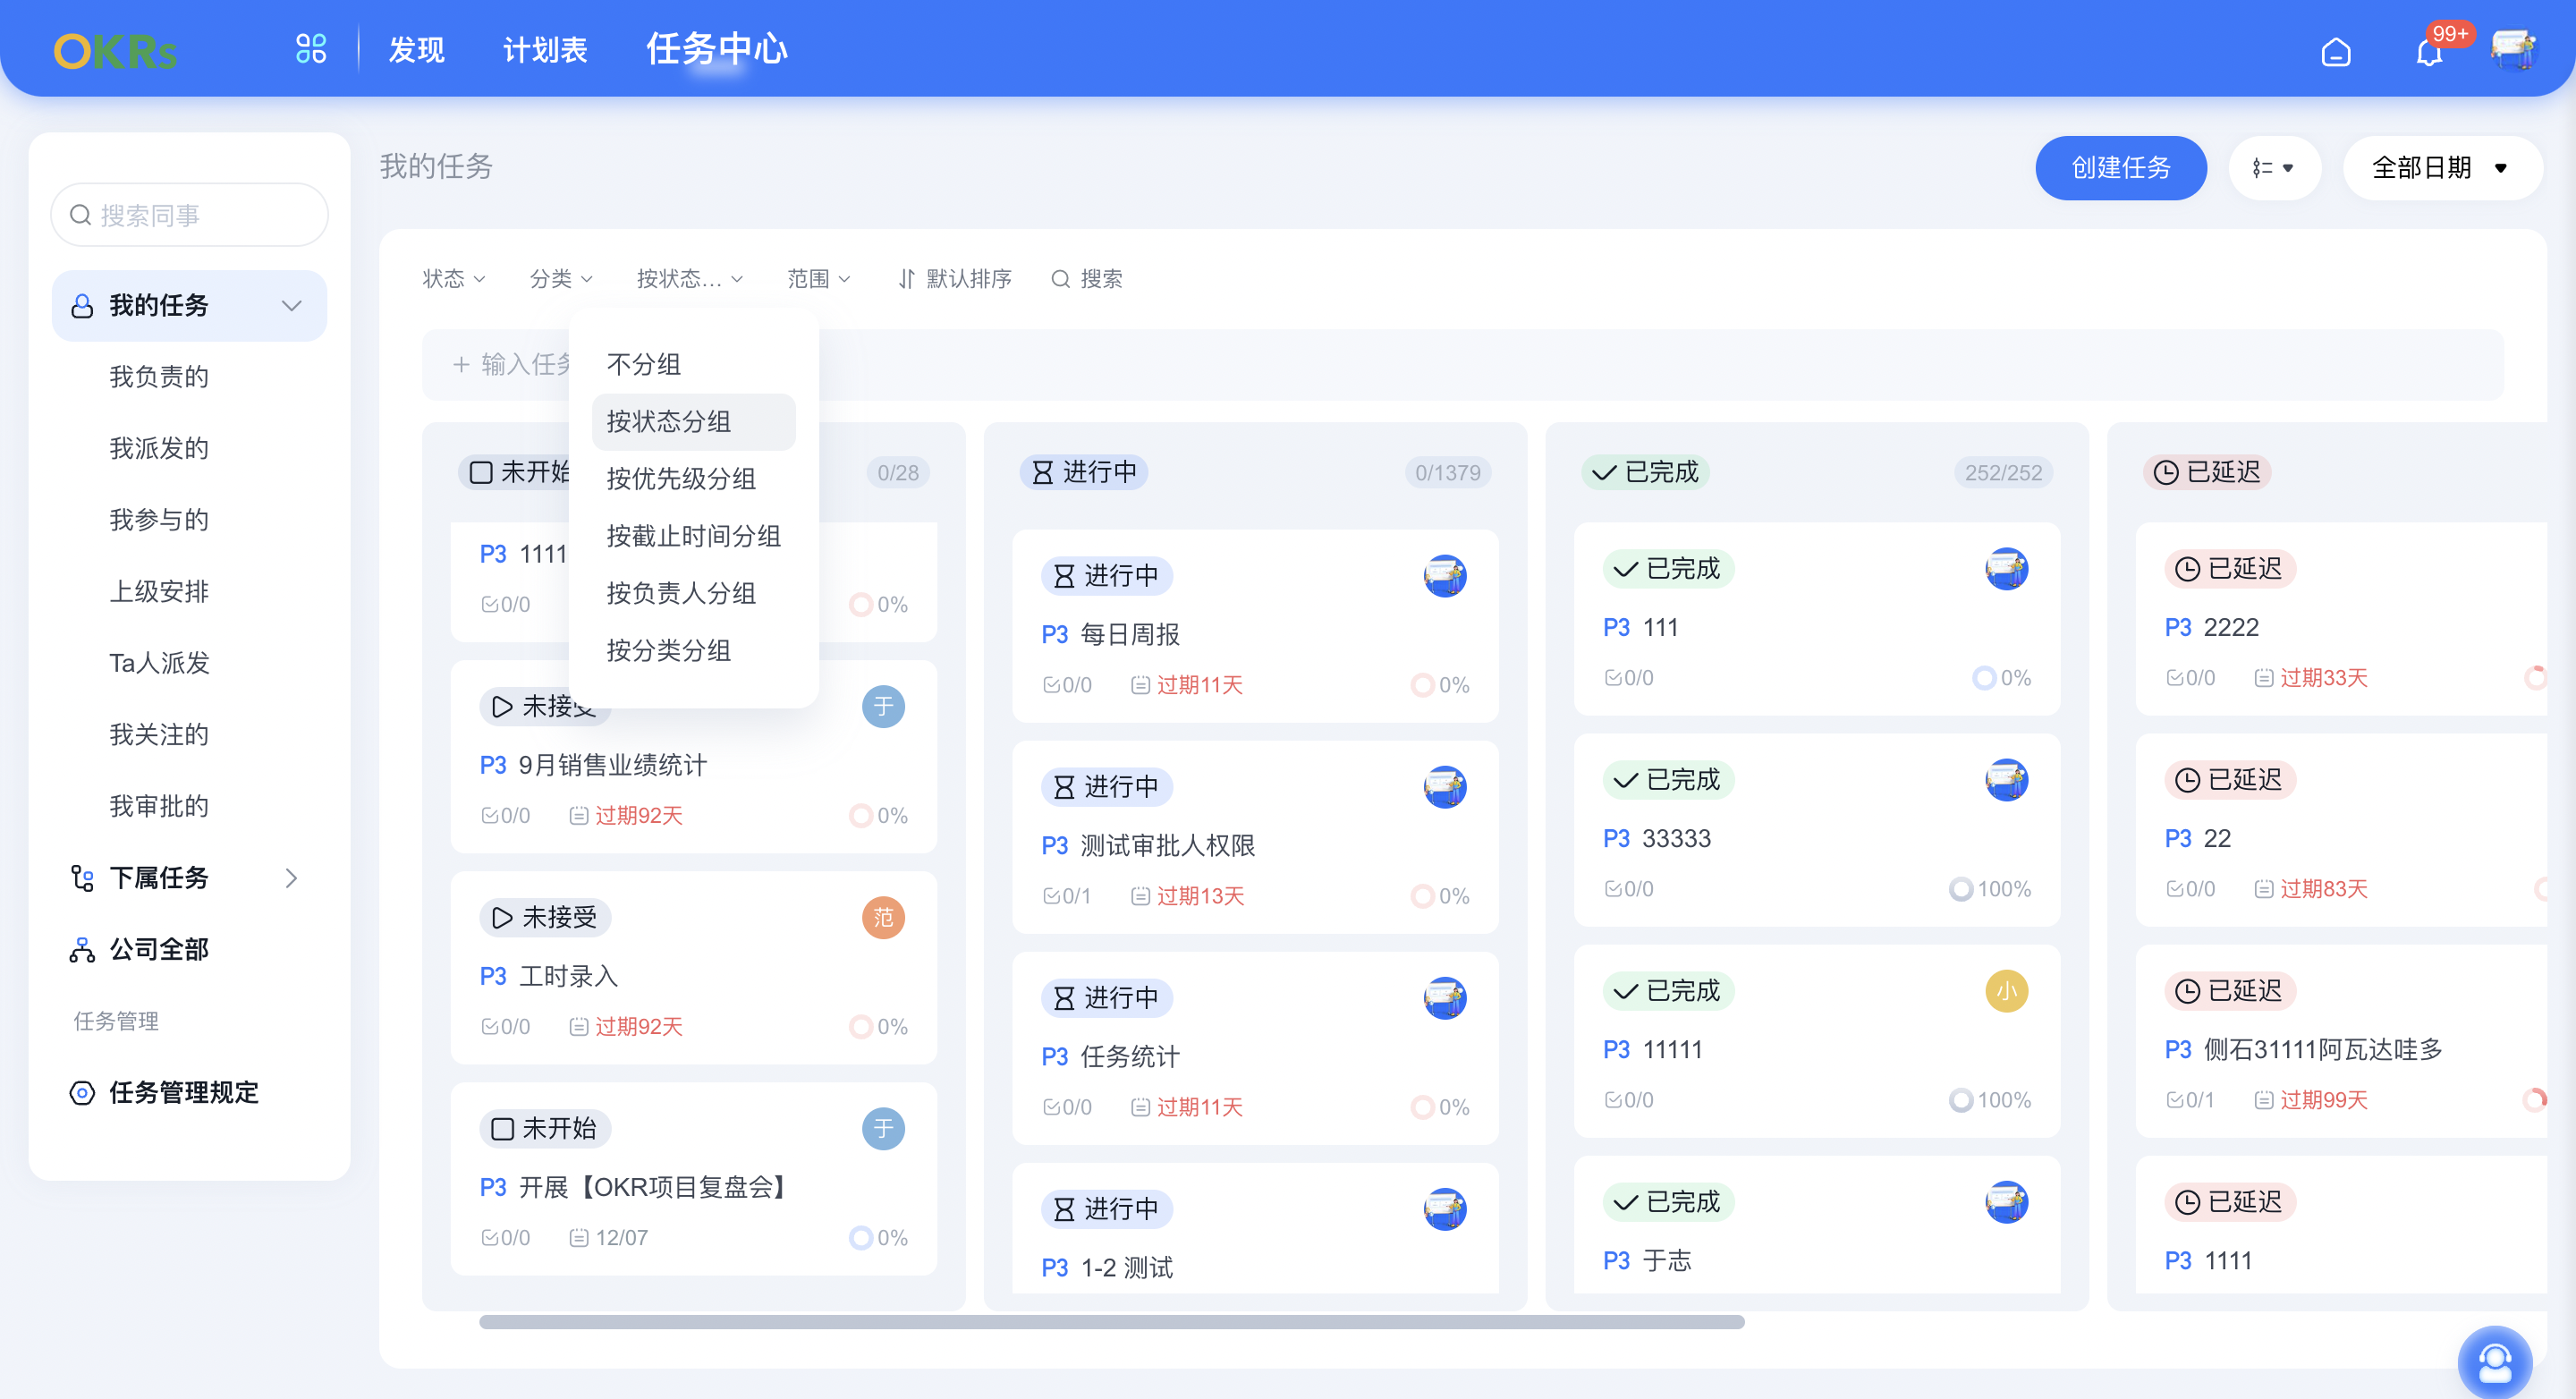2576x1399 pixels.
Task: Click 0% progress ring on 工时录入 card
Action: 860,1027
